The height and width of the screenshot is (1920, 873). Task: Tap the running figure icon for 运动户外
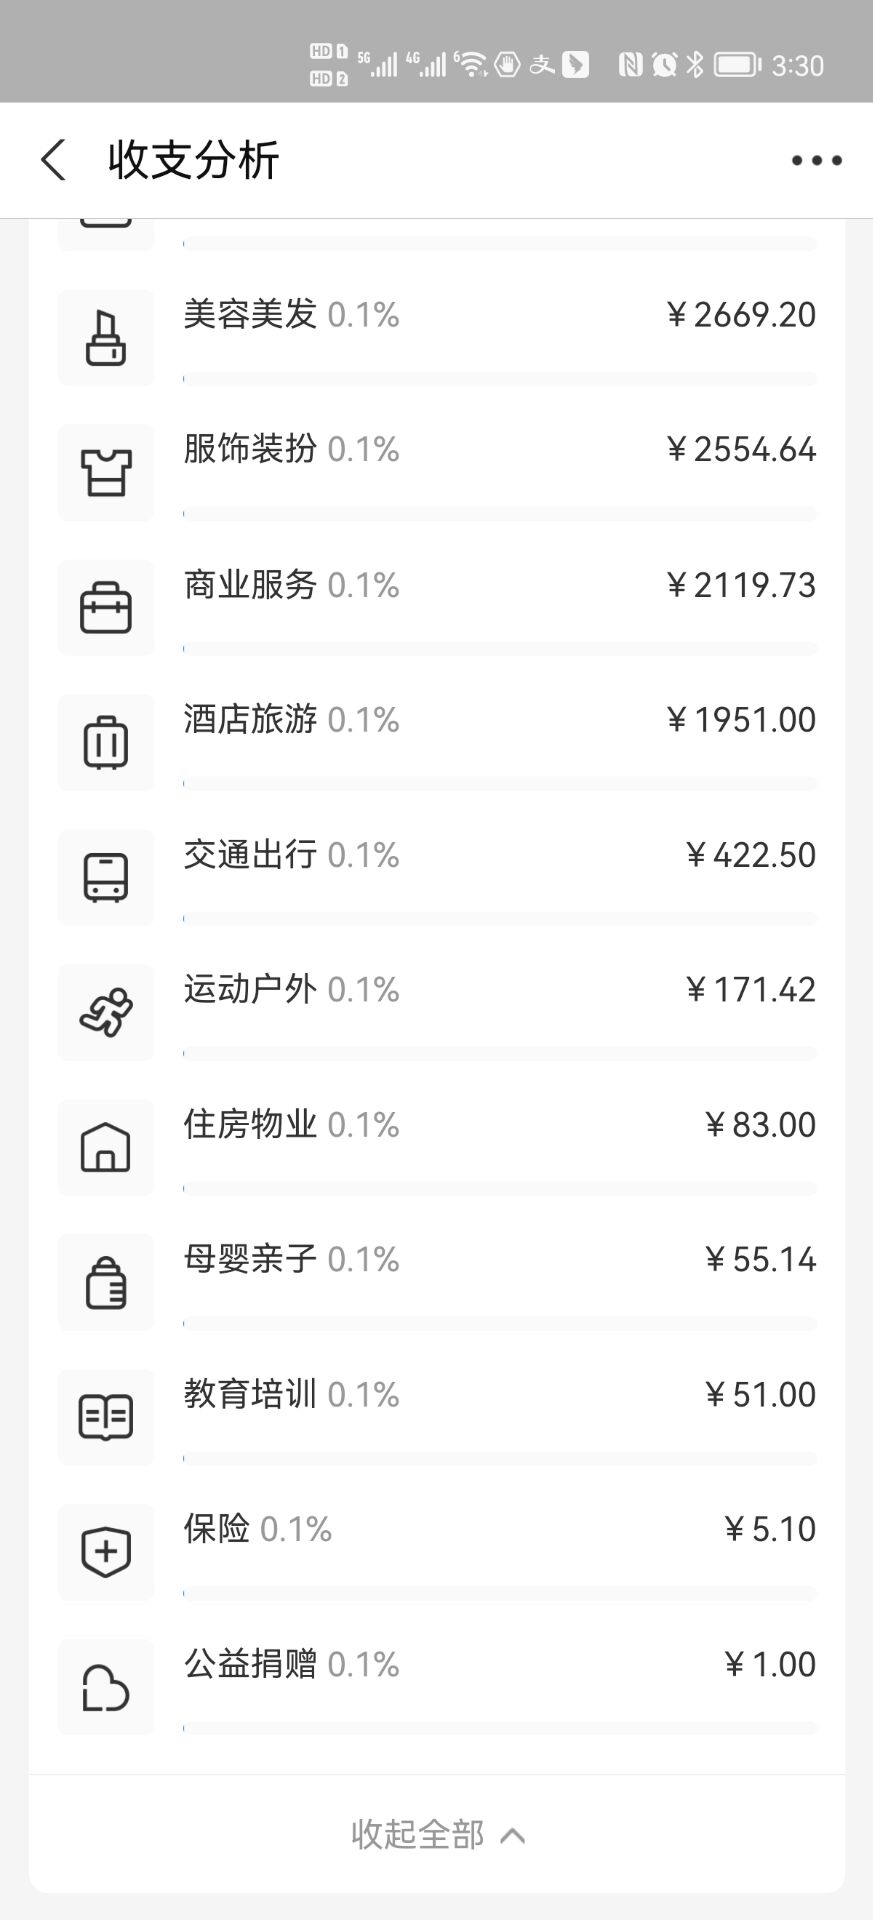(x=106, y=1013)
